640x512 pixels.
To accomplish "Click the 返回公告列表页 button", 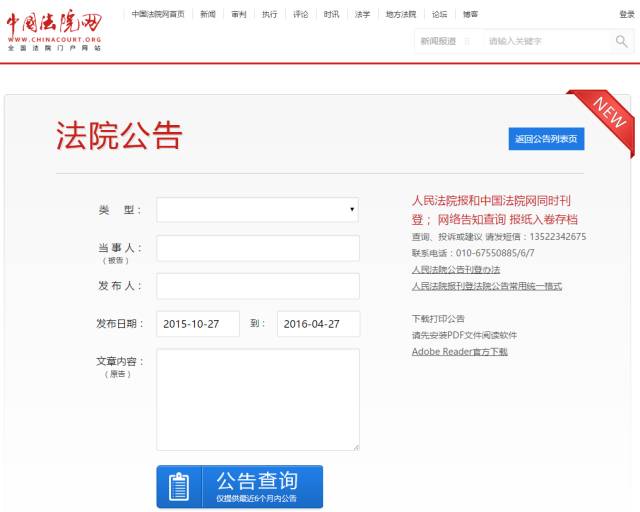I will click(x=546, y=139).
